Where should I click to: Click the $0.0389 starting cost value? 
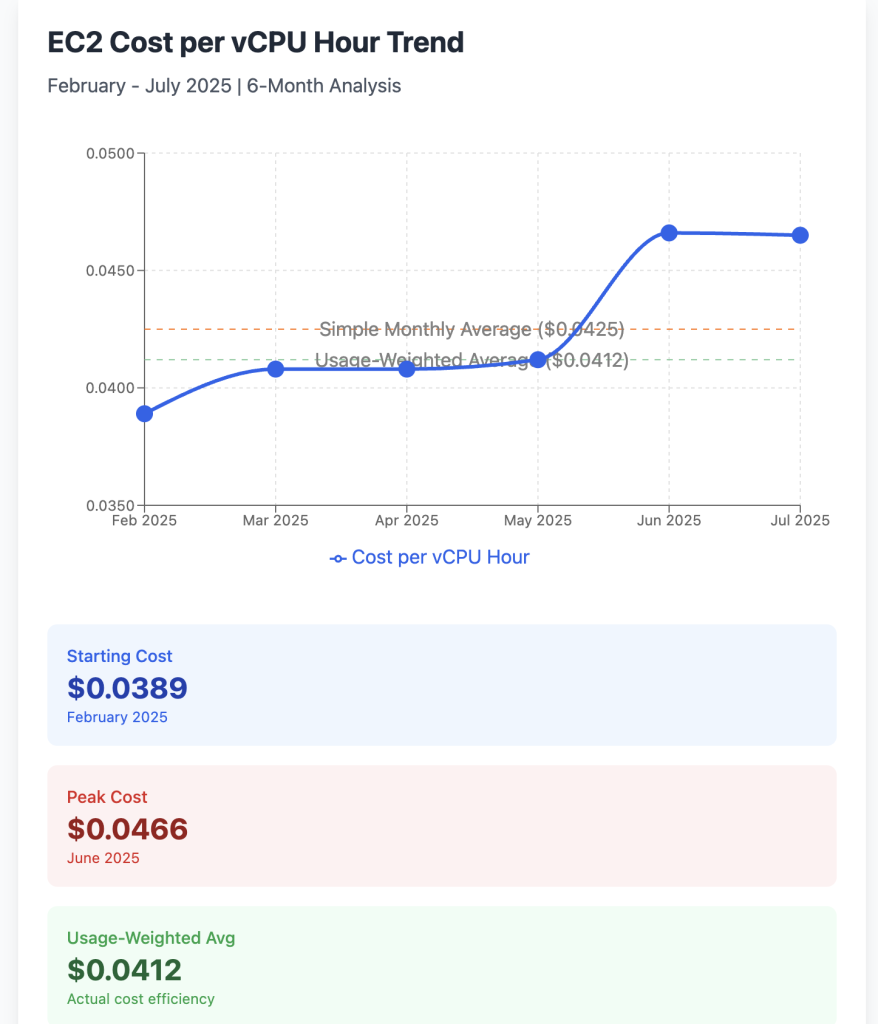tap(127, 687)
